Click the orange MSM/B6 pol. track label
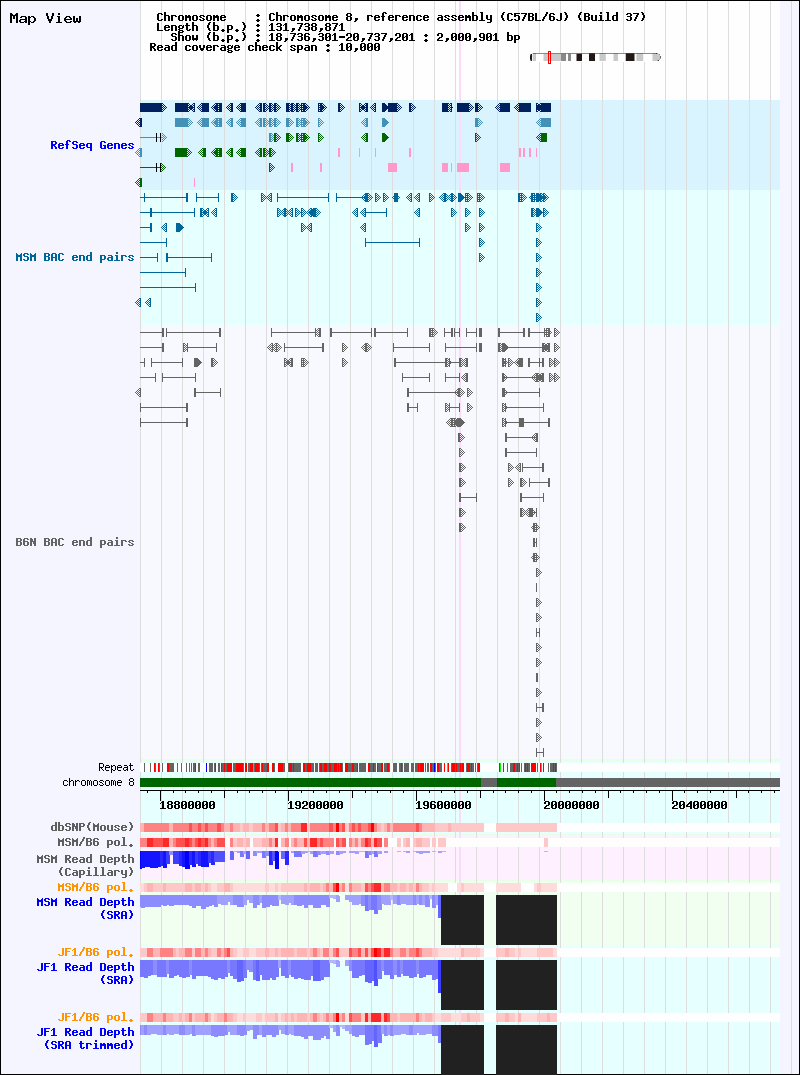Screen dimensions: 800x1075 coord(95,888)
